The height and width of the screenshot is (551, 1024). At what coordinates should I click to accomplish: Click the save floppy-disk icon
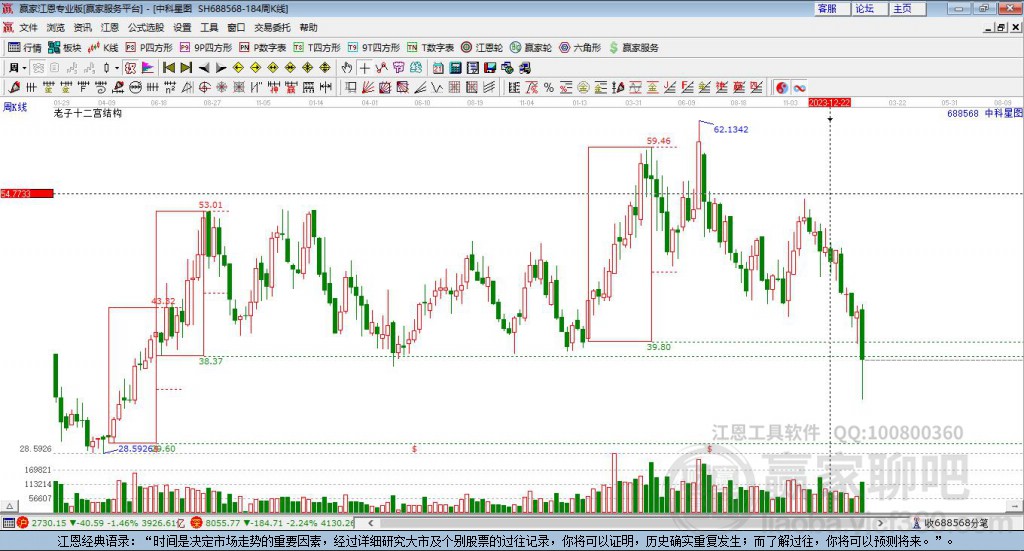490,67
